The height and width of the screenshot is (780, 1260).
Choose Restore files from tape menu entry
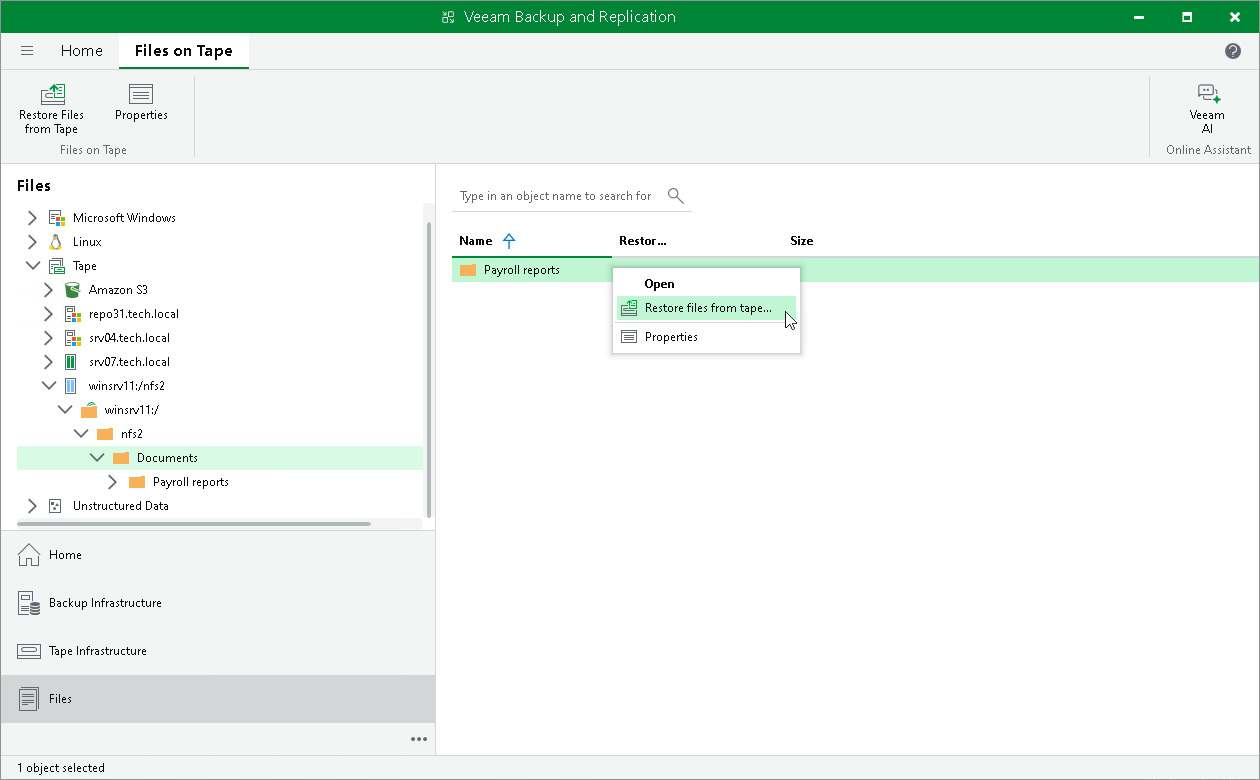706,308
